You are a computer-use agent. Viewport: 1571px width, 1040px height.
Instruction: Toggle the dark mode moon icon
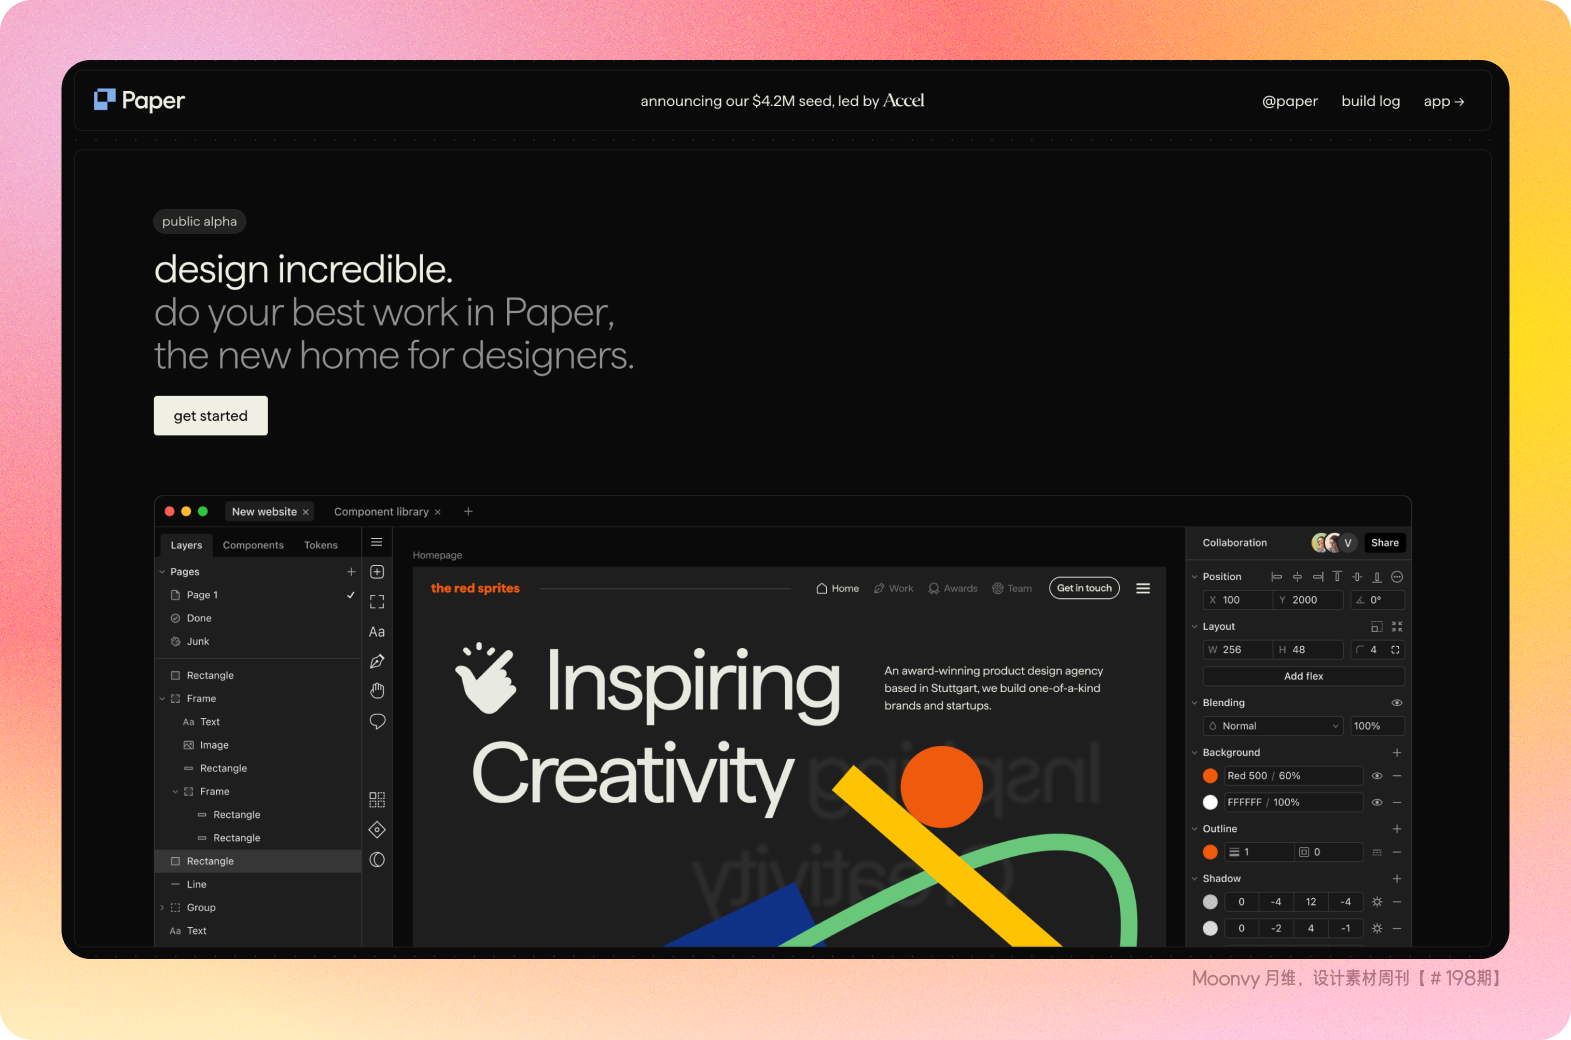coord(377,860)
